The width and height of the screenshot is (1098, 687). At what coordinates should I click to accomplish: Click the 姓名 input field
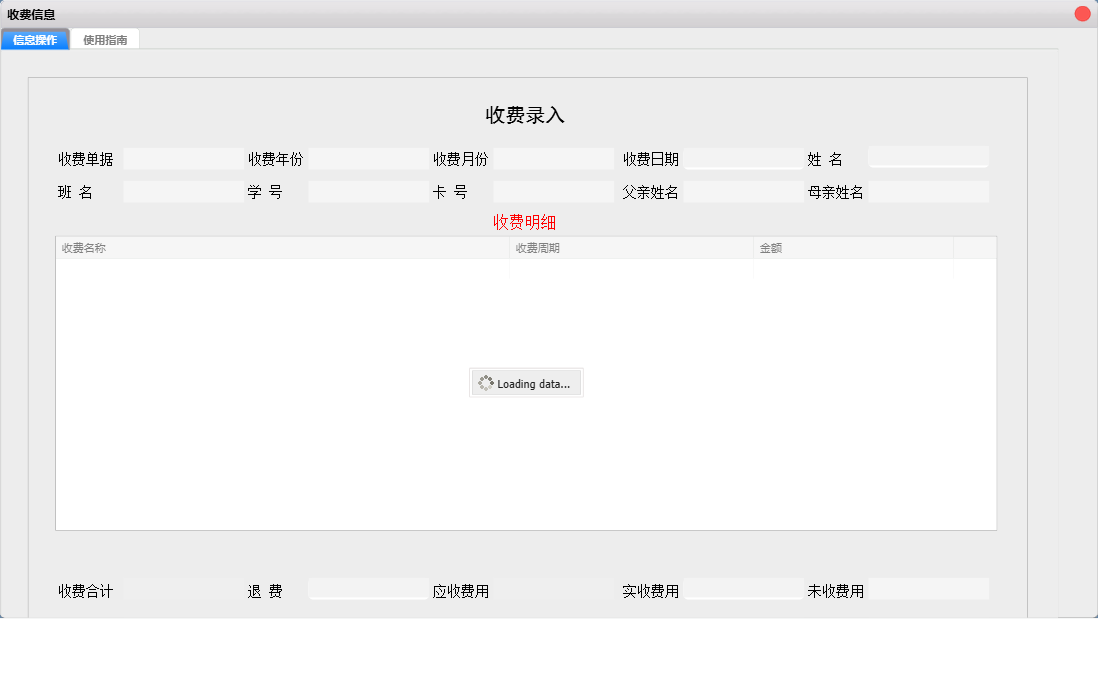click(928, 156)
